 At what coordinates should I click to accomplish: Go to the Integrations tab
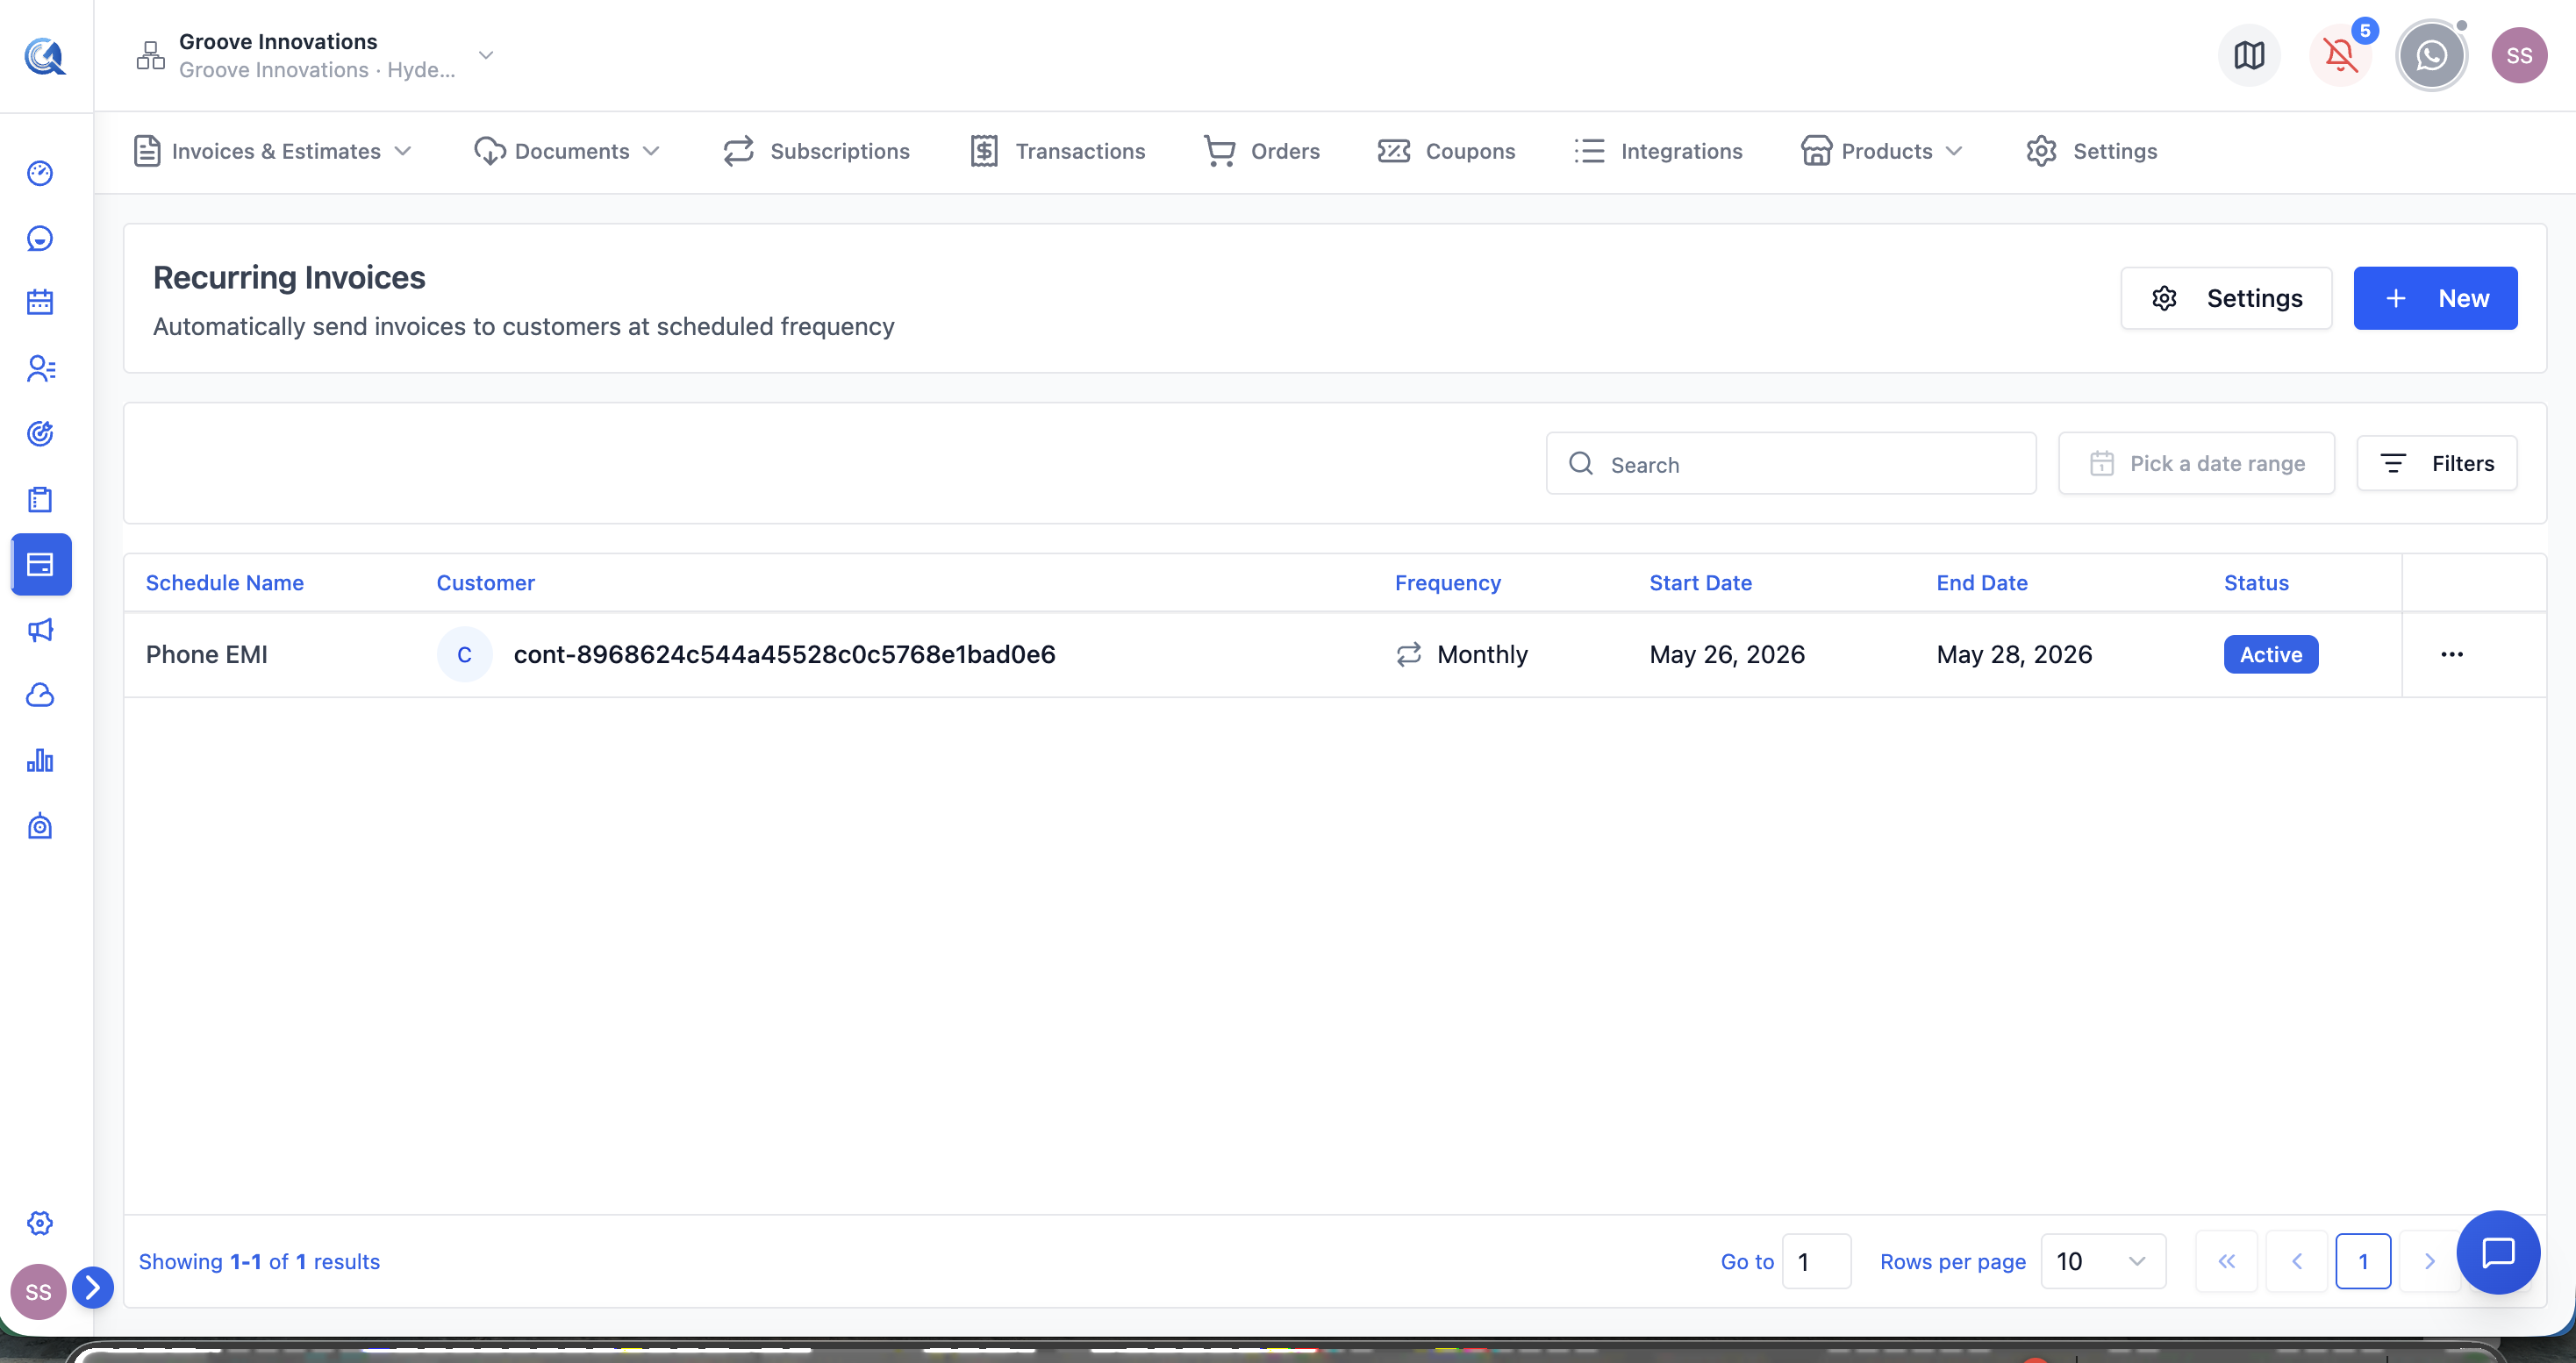click(1658, 151)
